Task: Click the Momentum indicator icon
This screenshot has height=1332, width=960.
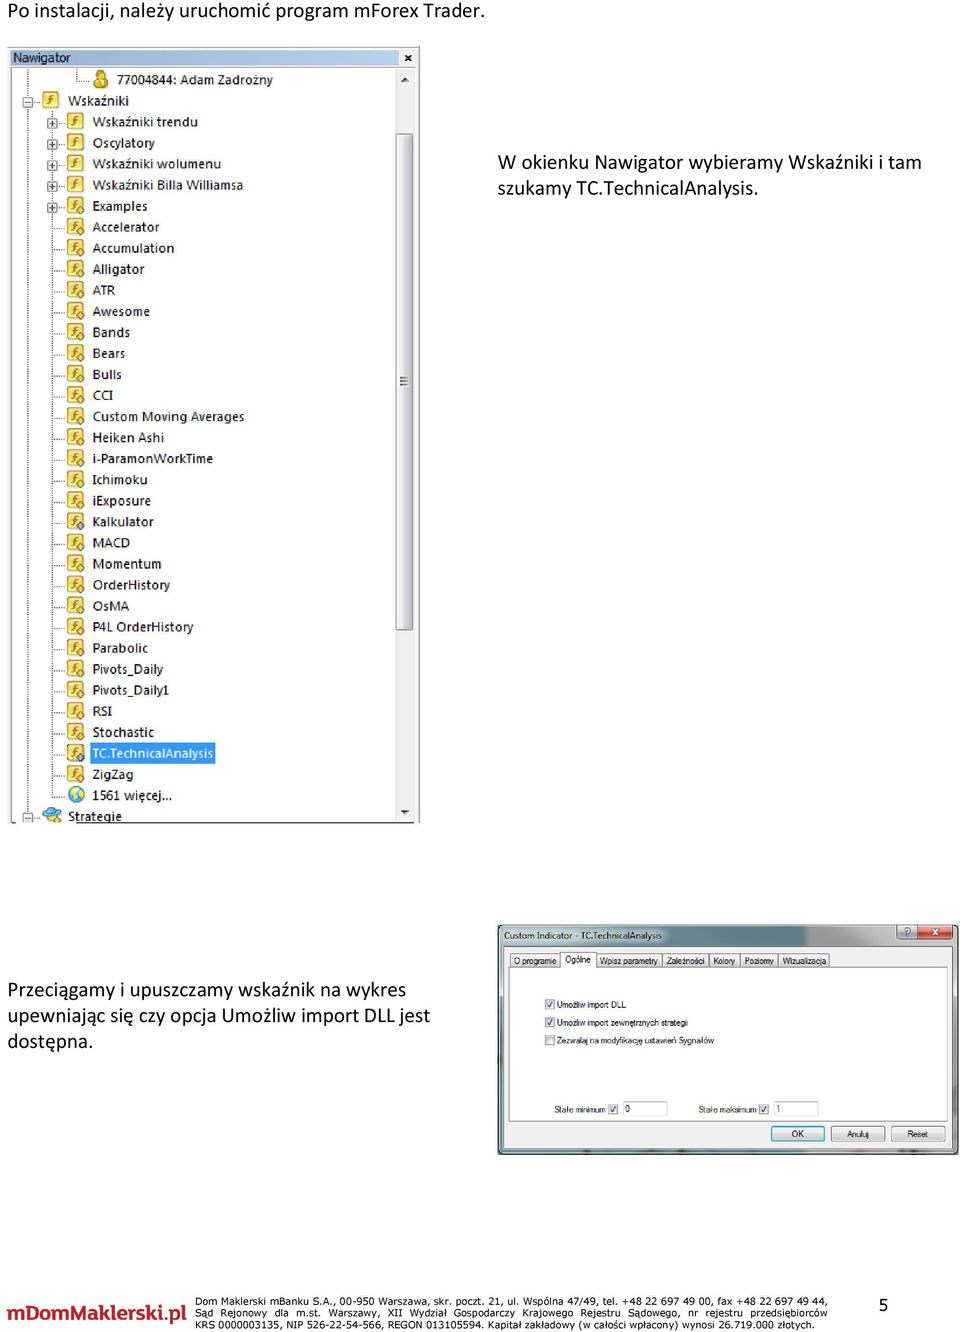Action: pos(76,563)
